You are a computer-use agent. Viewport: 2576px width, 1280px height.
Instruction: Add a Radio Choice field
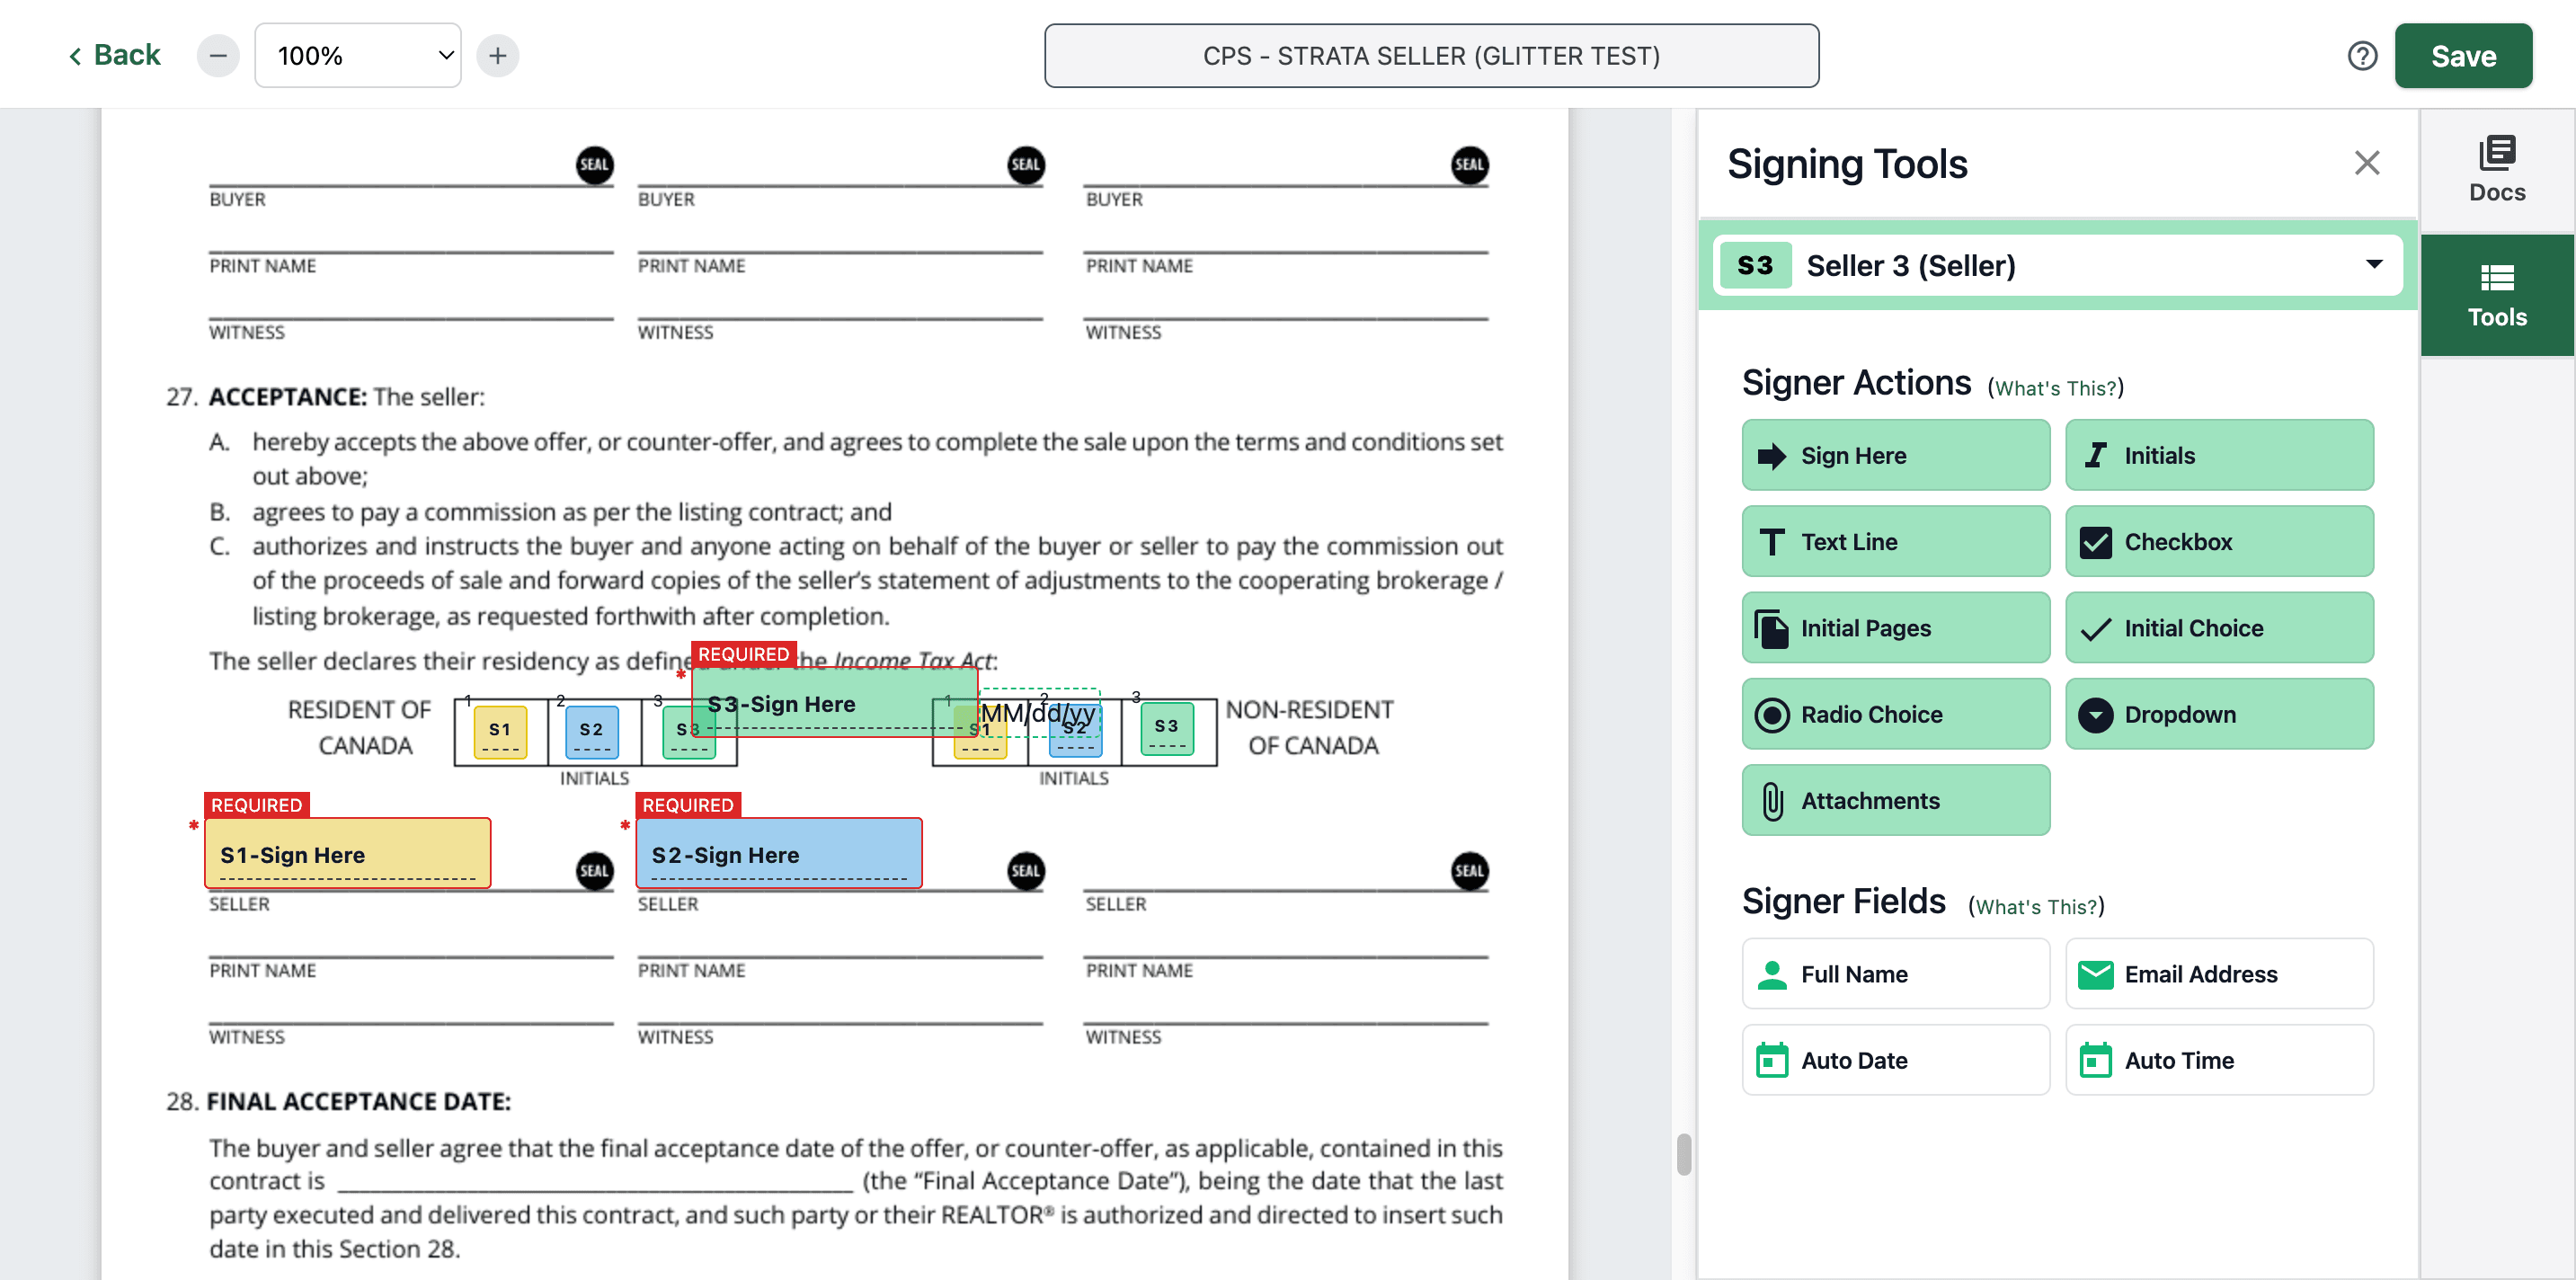pyautogui.click(x=1895, y=714)
